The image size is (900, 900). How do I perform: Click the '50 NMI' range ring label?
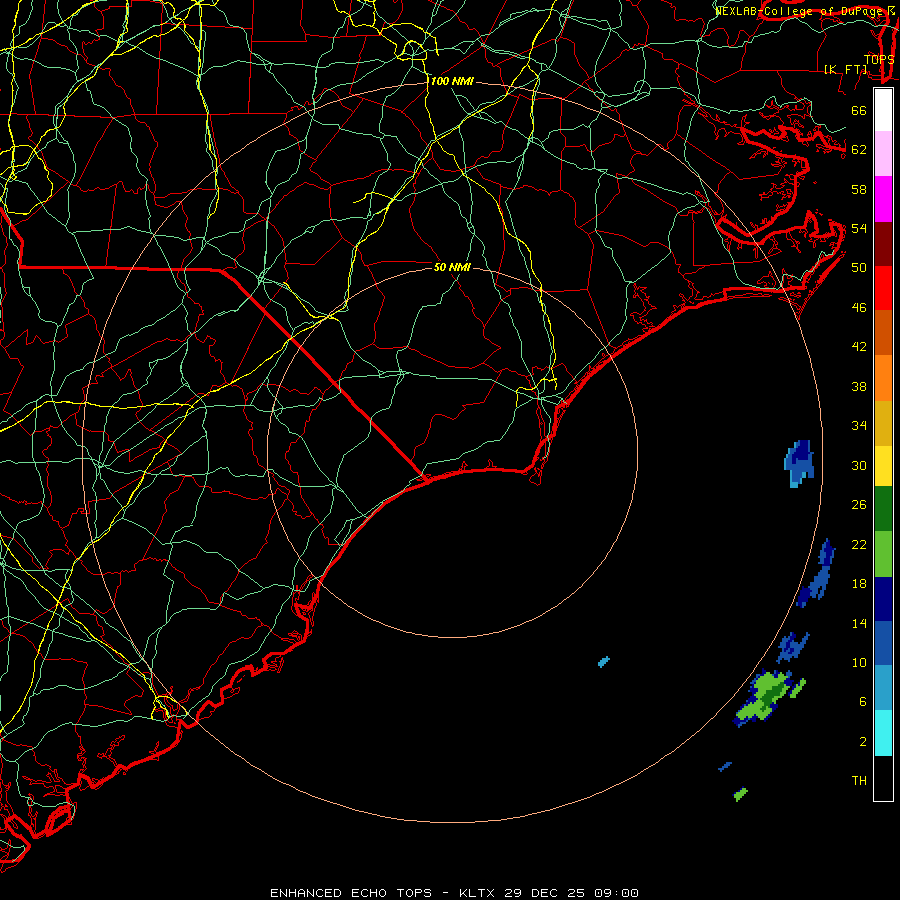452,267
